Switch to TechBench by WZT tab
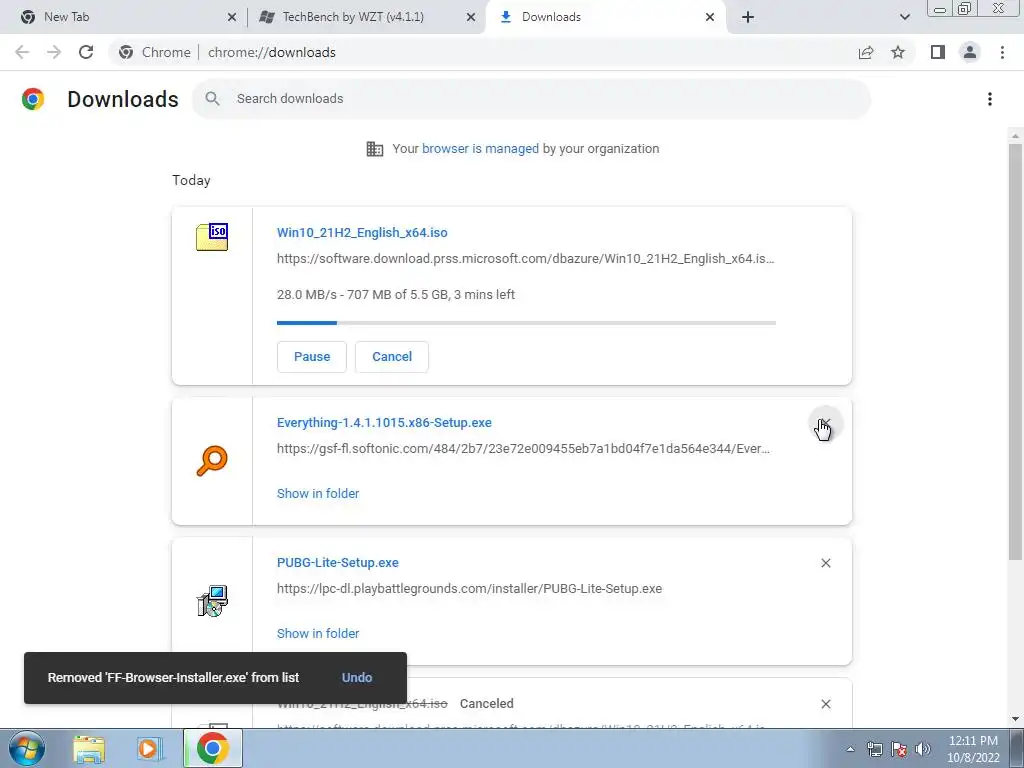Screen dimensions: 1024x768 366,17
